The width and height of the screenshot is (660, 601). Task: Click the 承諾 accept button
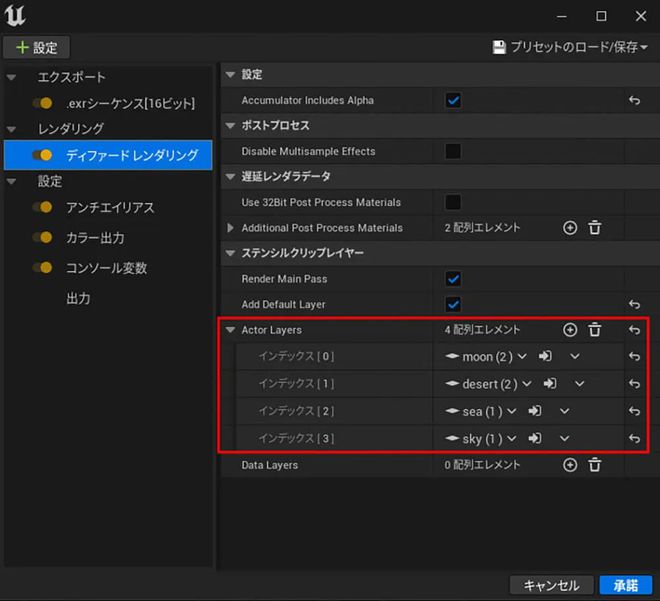tap(625, 585)
